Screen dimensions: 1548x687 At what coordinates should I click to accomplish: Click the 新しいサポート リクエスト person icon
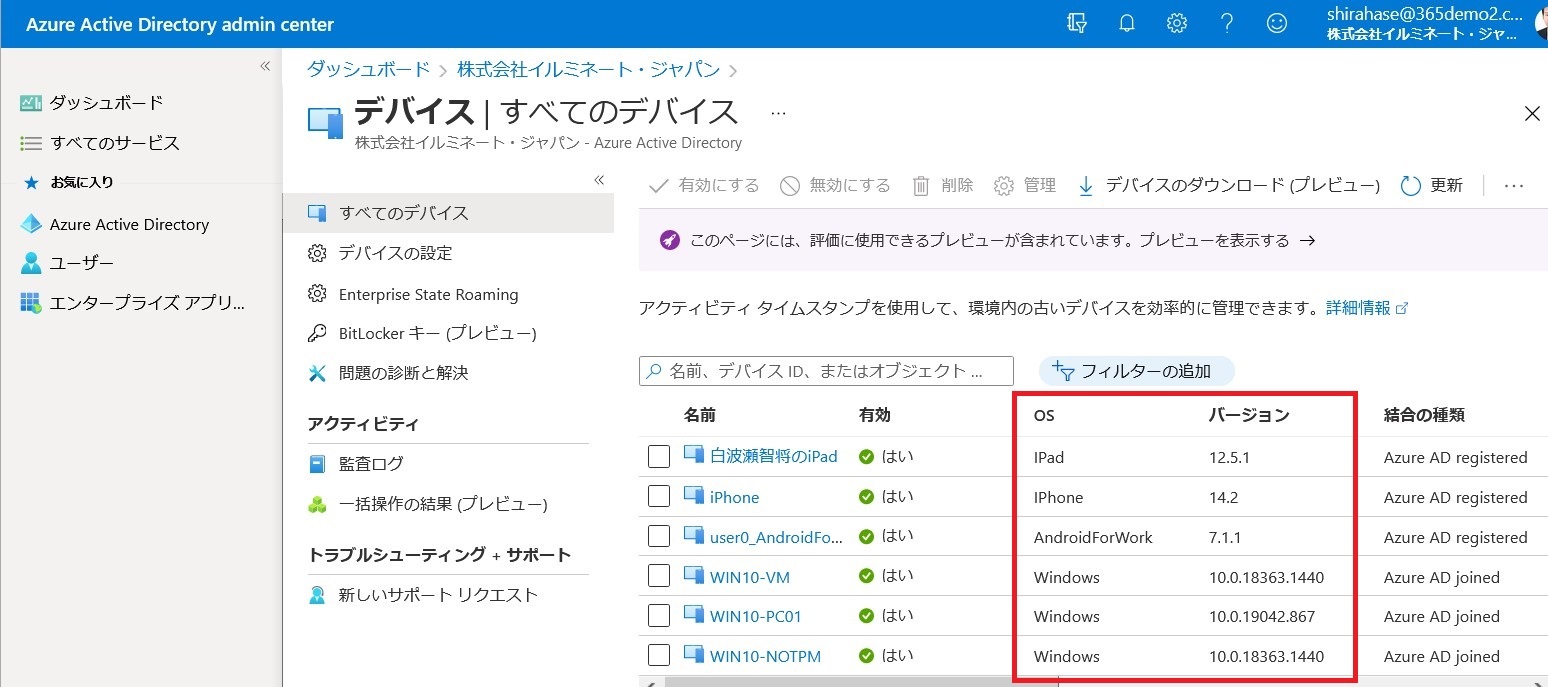click(317, 595)
